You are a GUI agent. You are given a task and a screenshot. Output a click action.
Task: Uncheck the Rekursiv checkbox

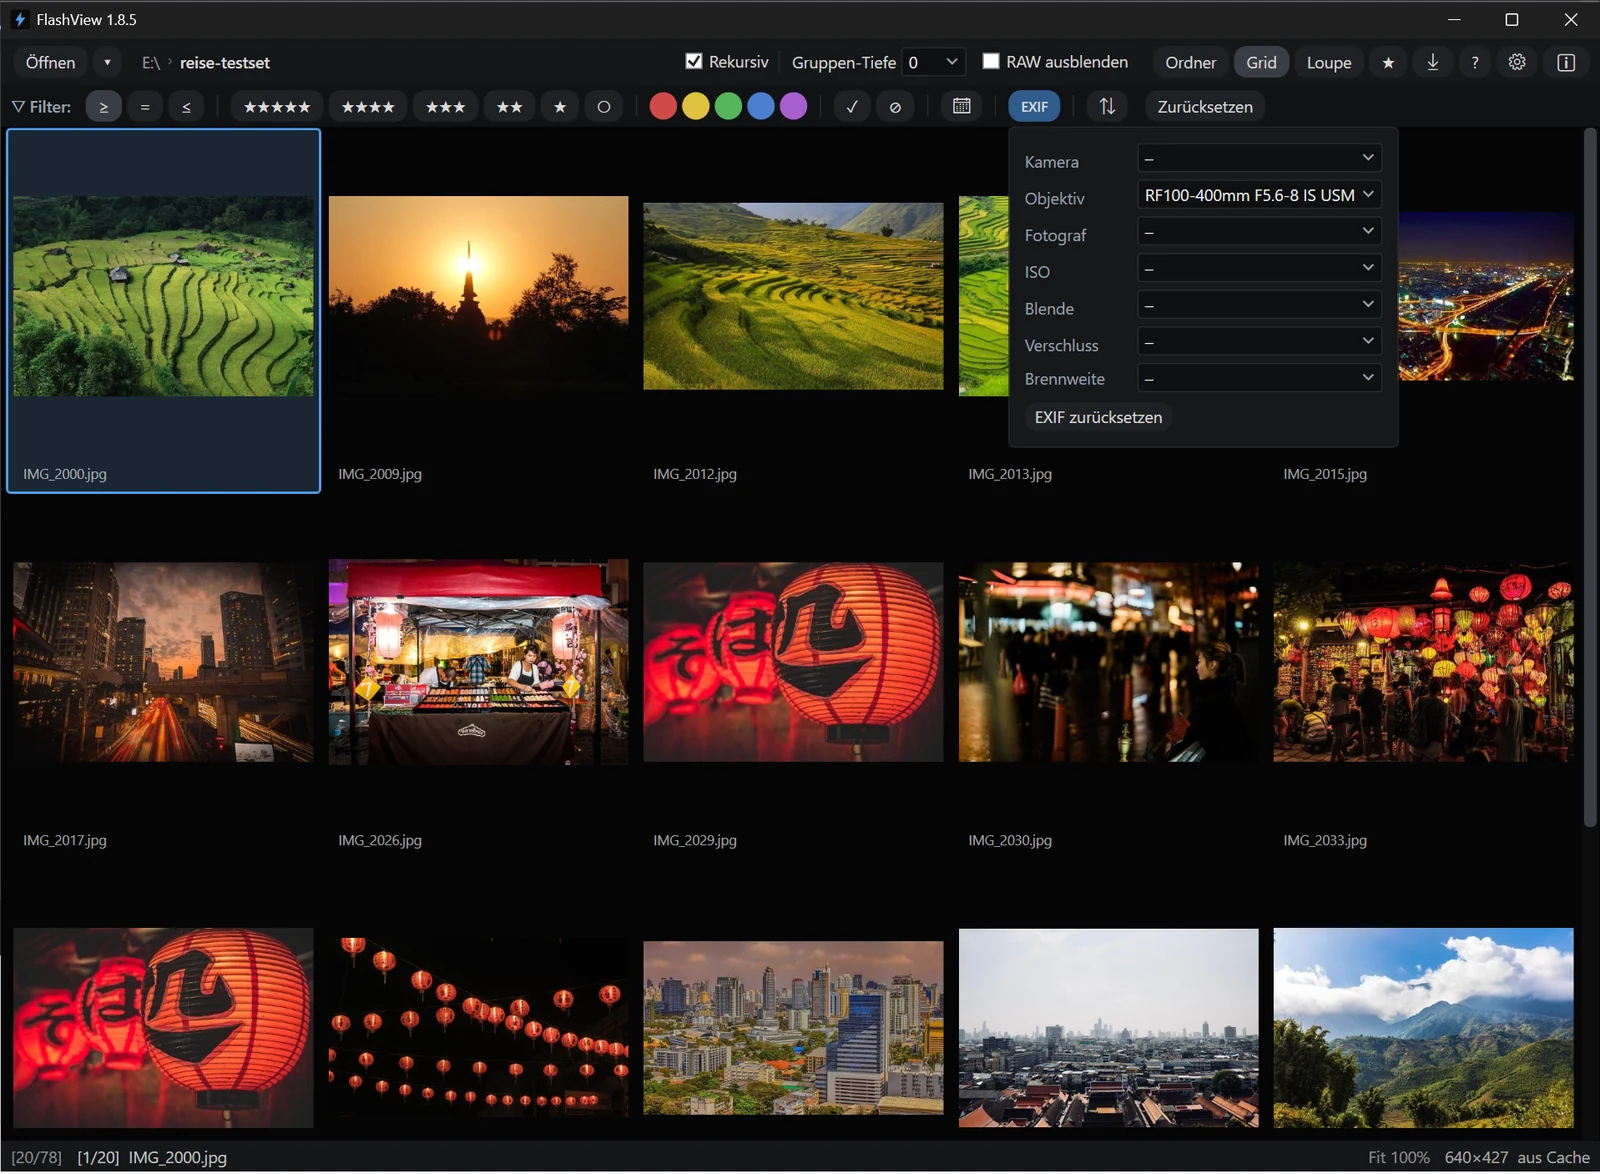pos(694,61)
